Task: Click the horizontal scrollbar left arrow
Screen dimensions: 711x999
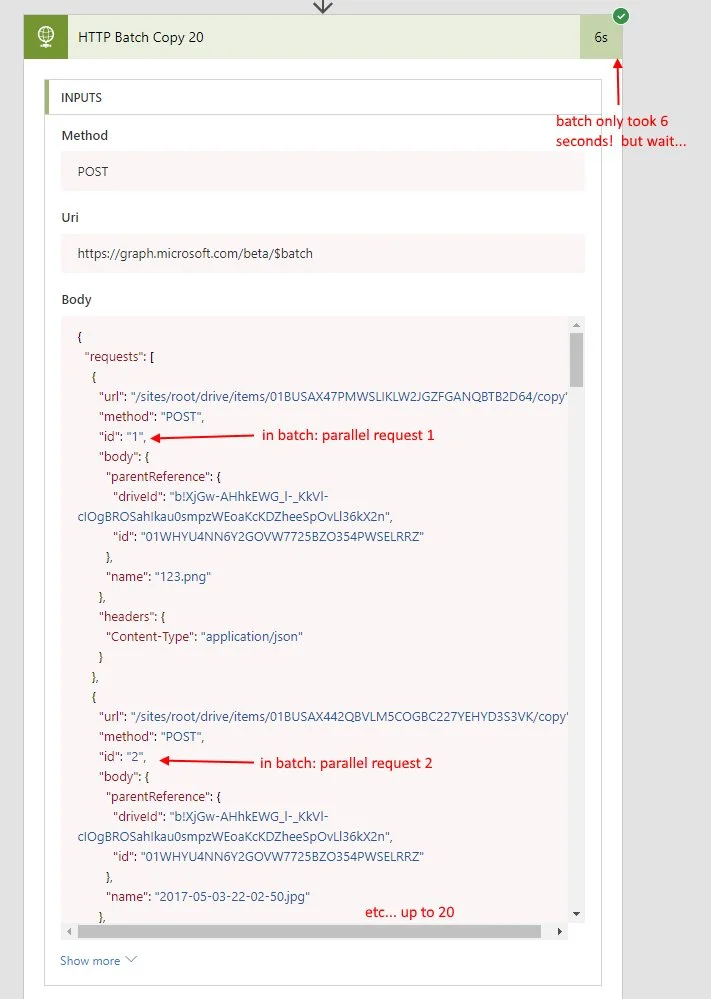Action: (69, 931)
